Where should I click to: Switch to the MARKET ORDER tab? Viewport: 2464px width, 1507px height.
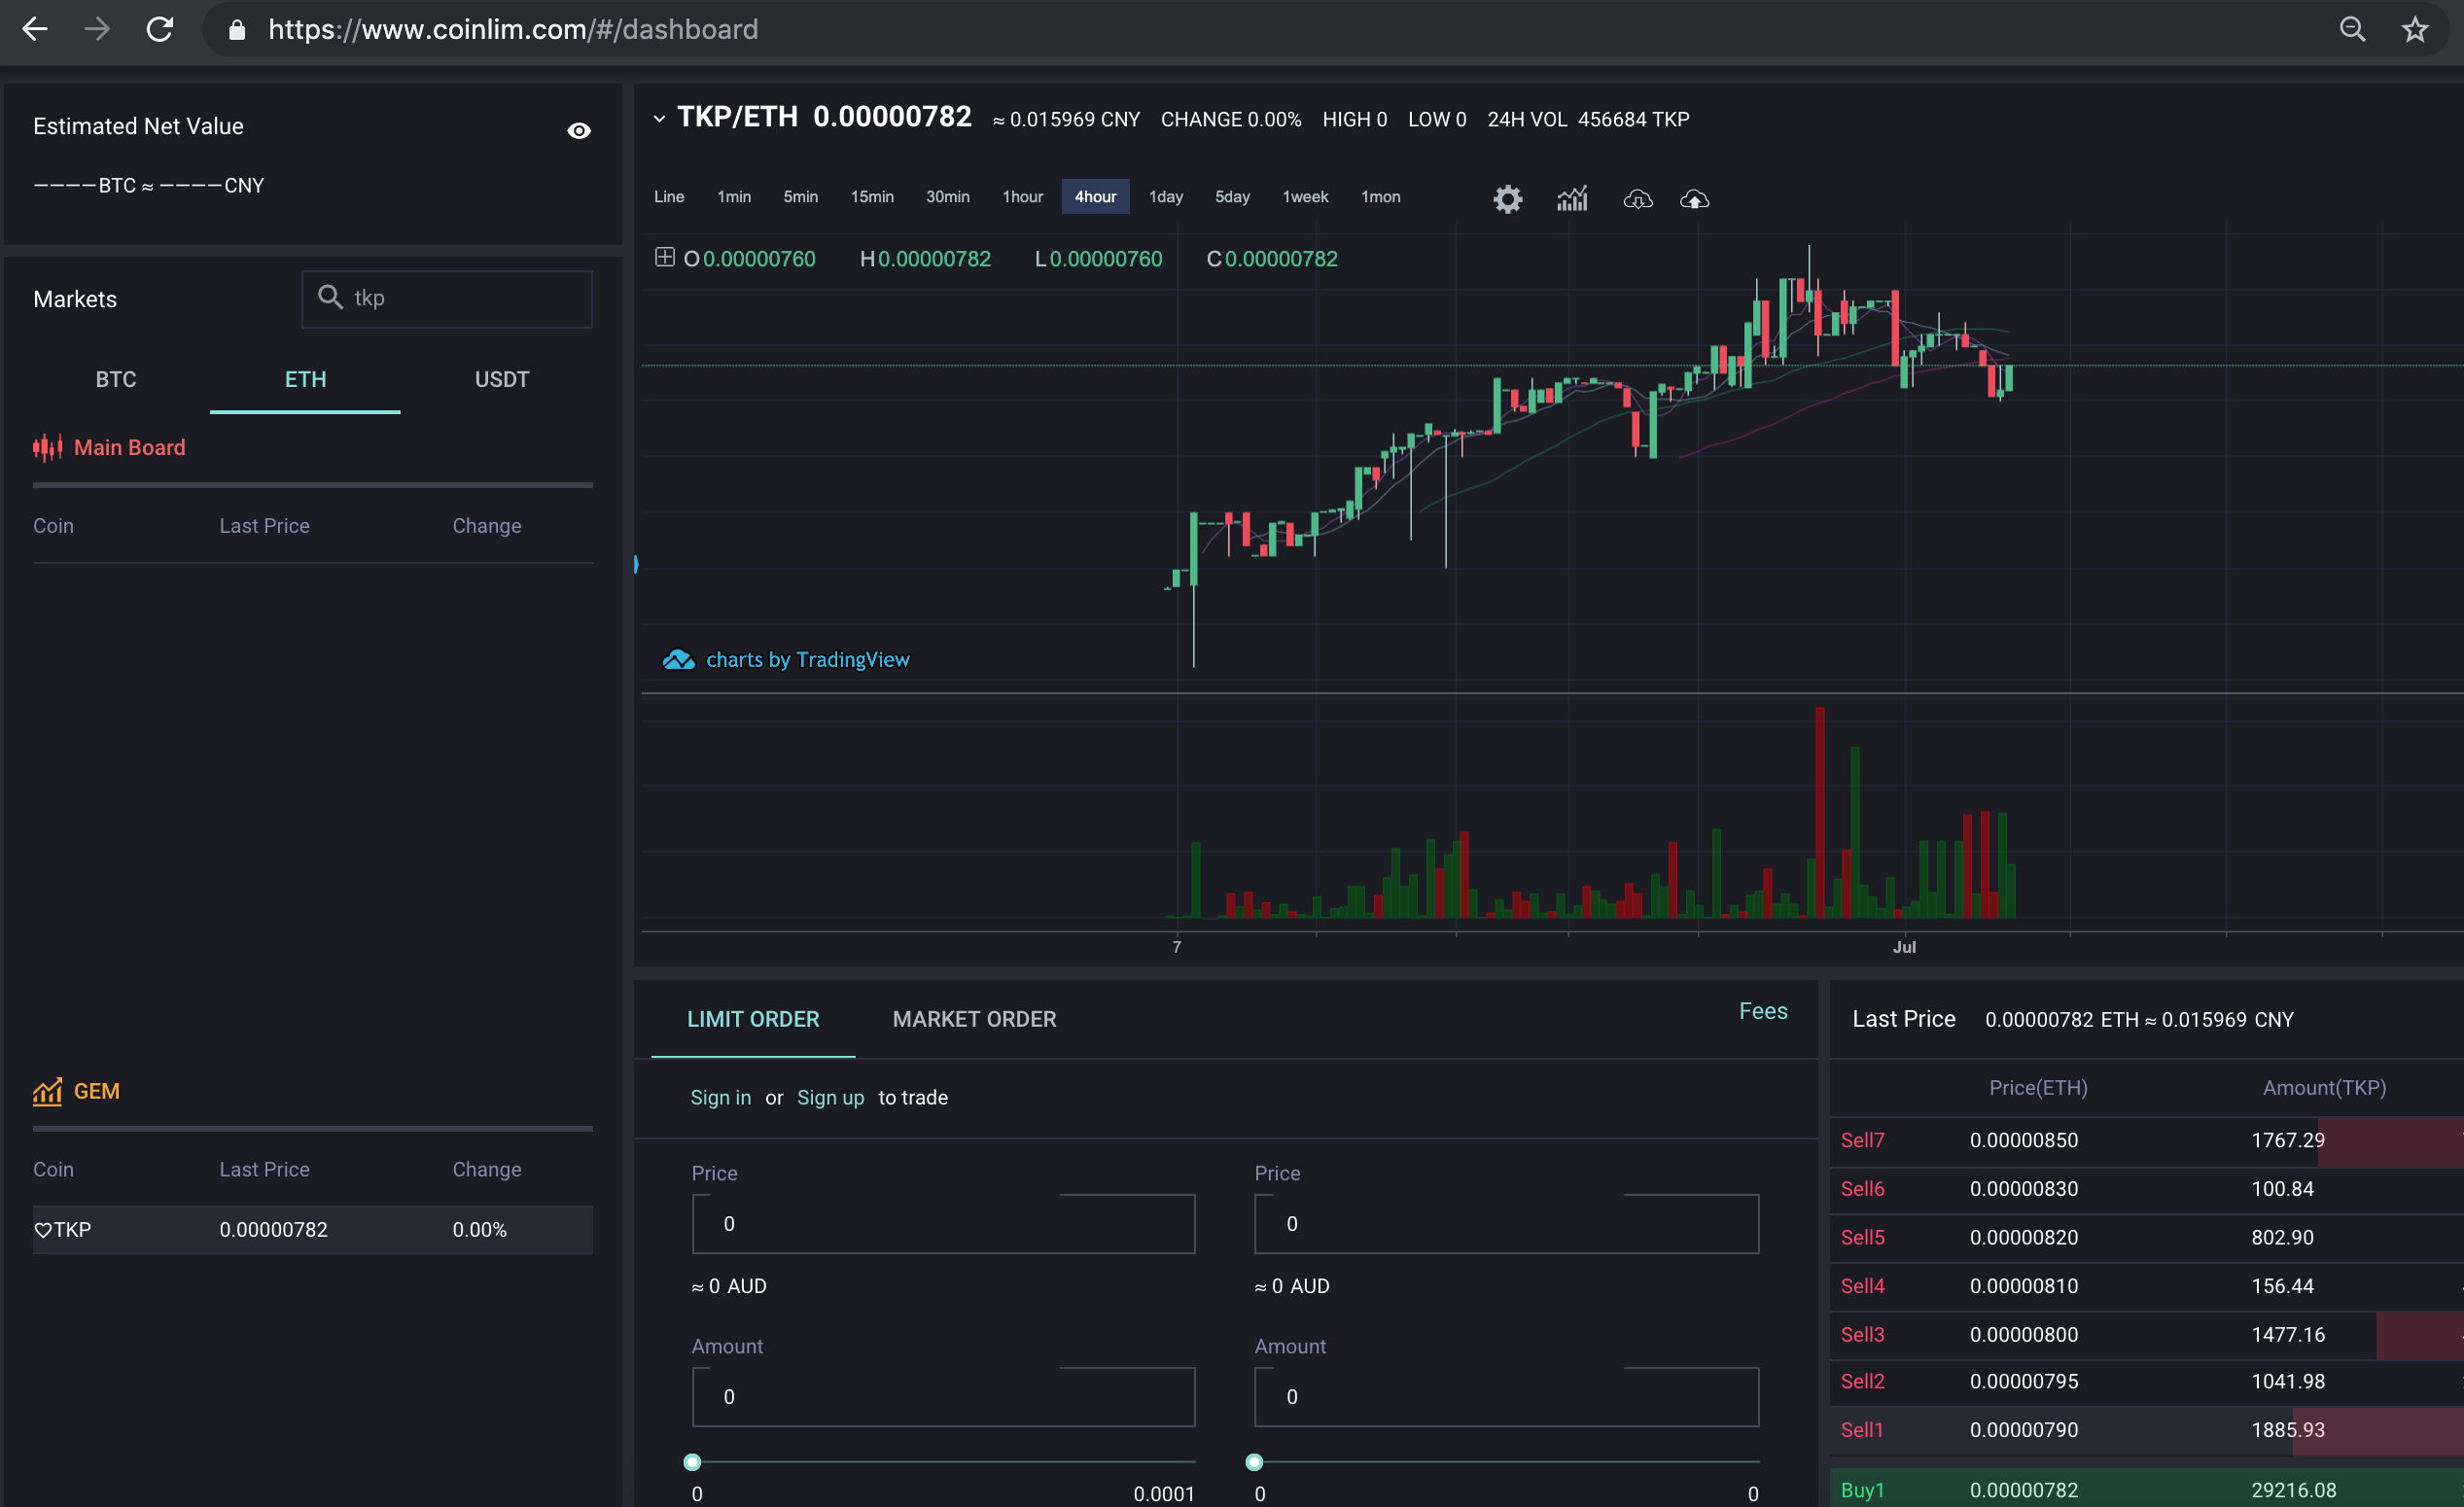pyautogui.click(x=973, y=1019)
